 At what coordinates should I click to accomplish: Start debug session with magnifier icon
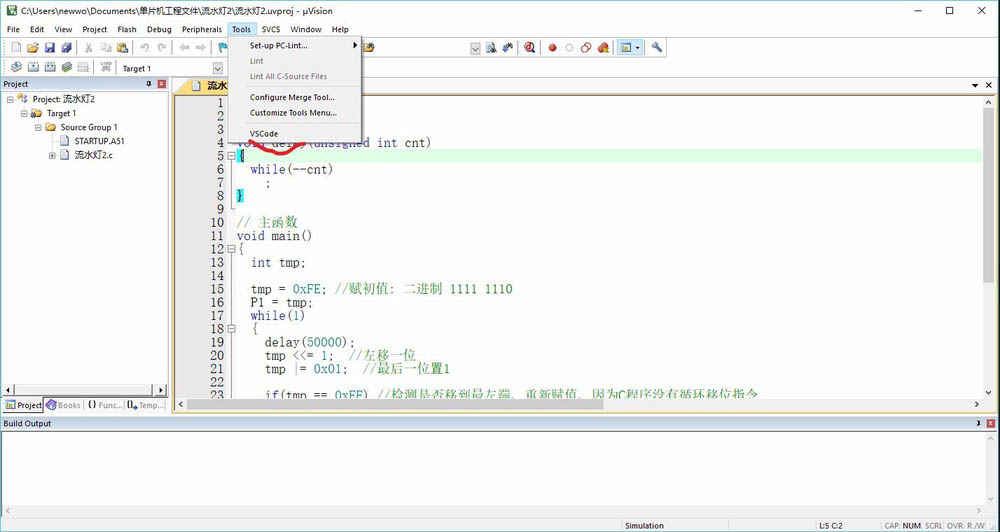(x=529, y=48)
